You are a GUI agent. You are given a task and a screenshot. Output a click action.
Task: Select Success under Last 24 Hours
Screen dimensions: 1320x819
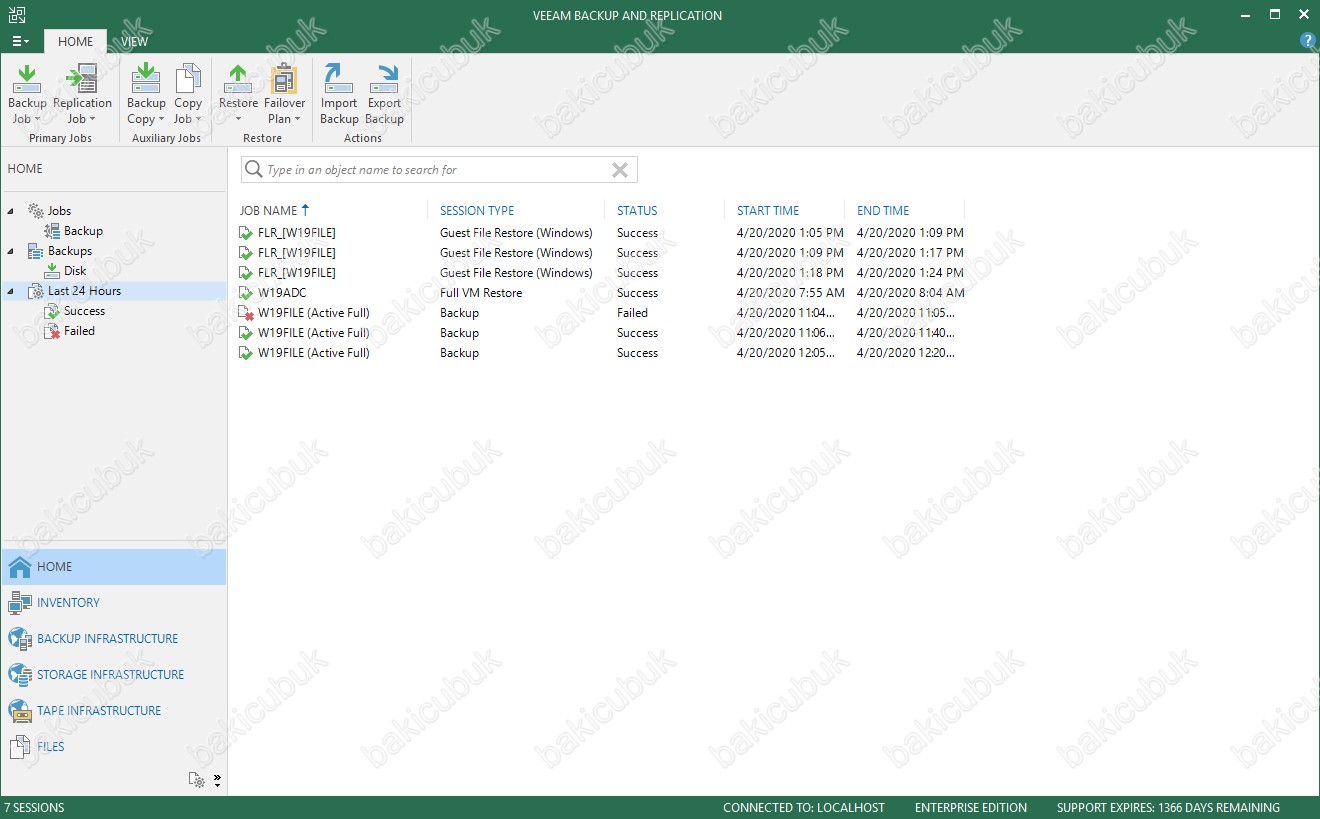[x=84, y=311]
